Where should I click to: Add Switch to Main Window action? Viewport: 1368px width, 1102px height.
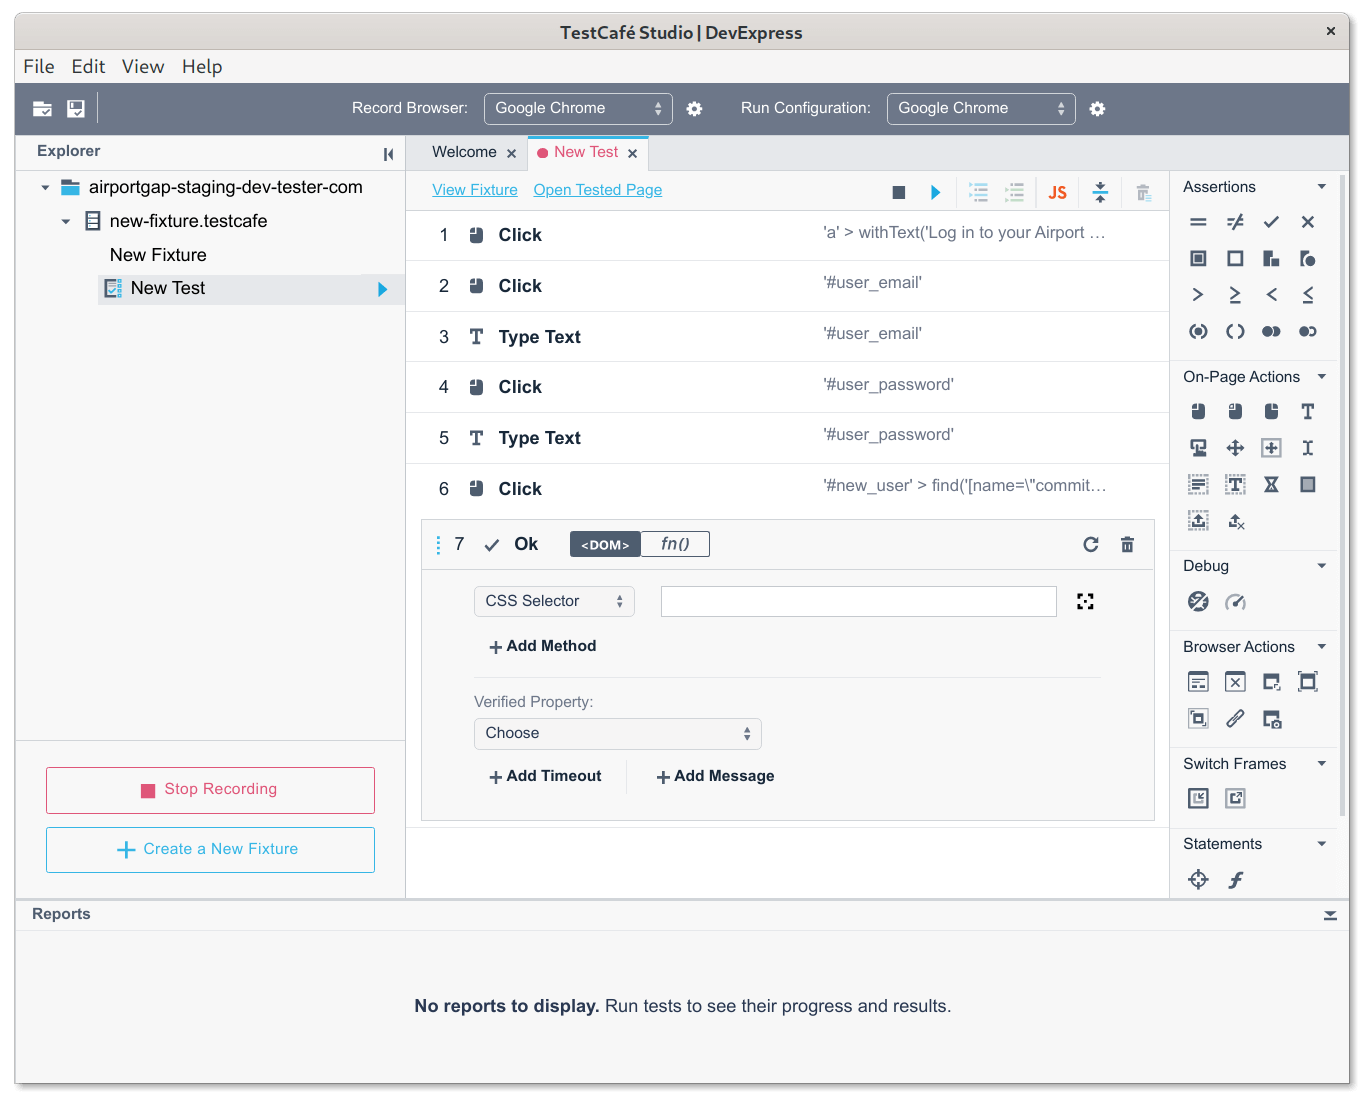pos(1235,798)
